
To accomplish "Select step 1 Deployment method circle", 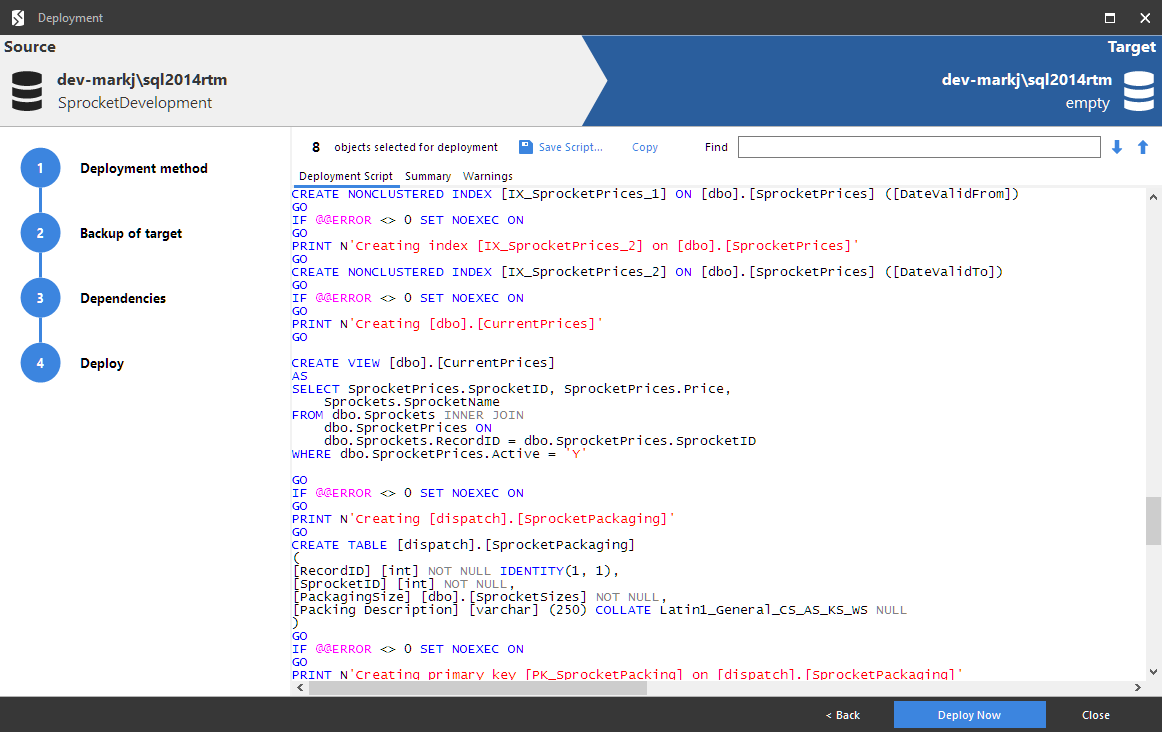I will pos(40,168).
